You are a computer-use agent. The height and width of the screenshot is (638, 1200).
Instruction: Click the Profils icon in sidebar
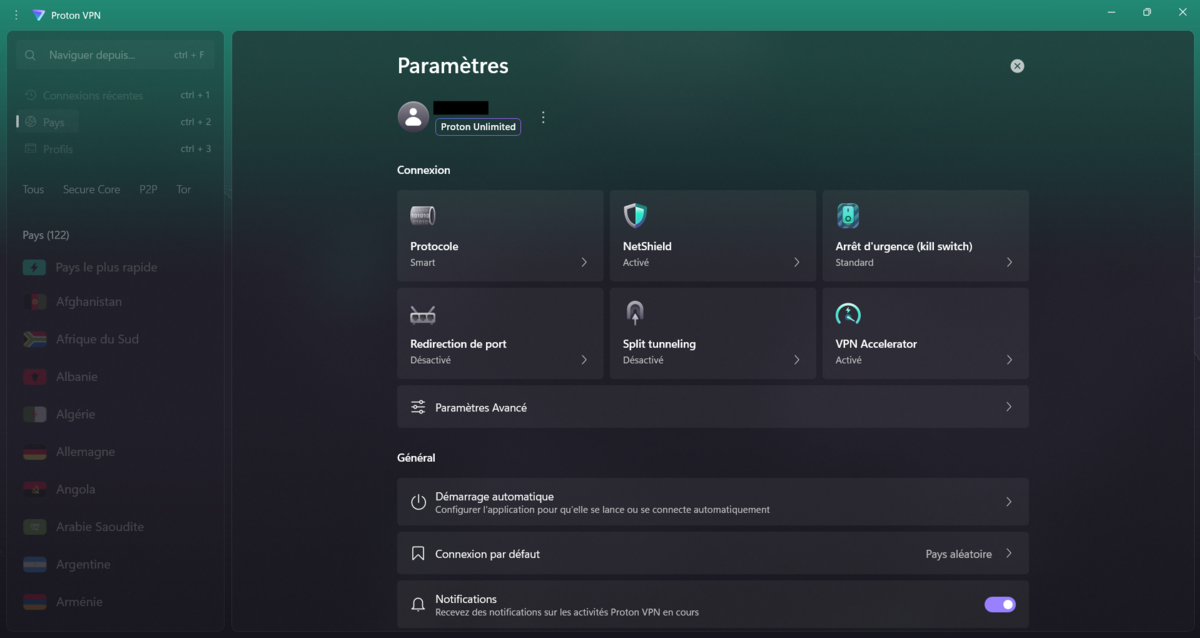pos(31,149)
